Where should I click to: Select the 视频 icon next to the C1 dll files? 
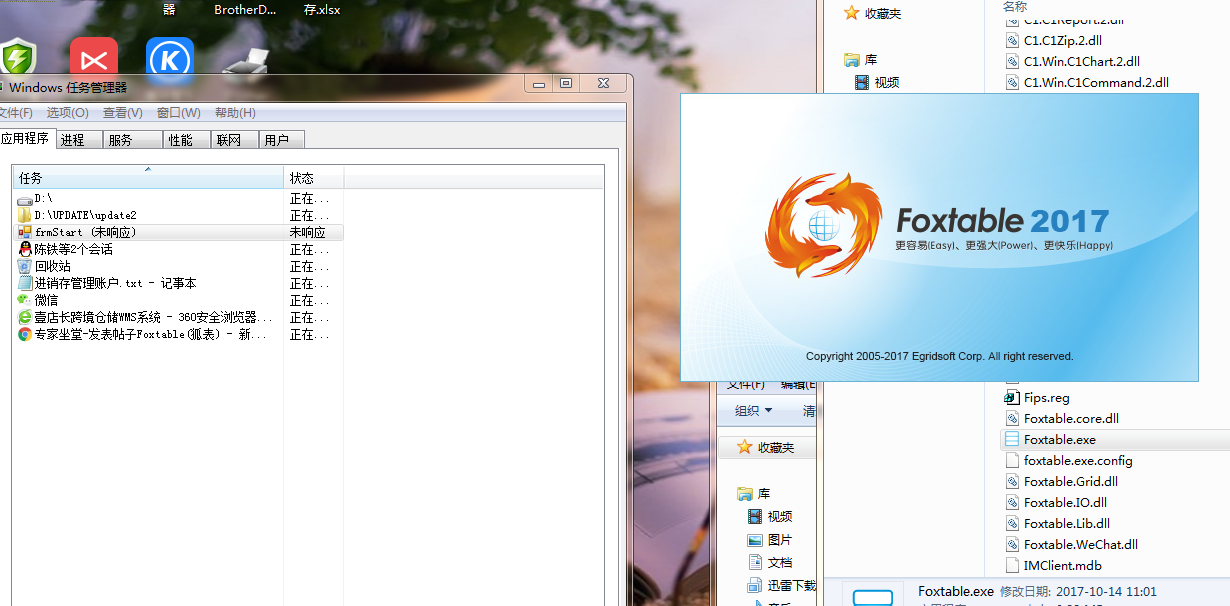coord(862,83)
